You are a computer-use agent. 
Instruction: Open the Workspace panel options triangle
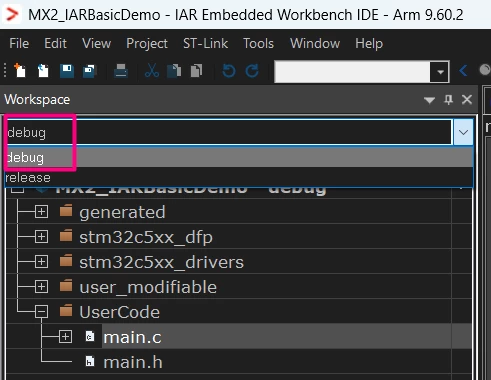(429, 100)
